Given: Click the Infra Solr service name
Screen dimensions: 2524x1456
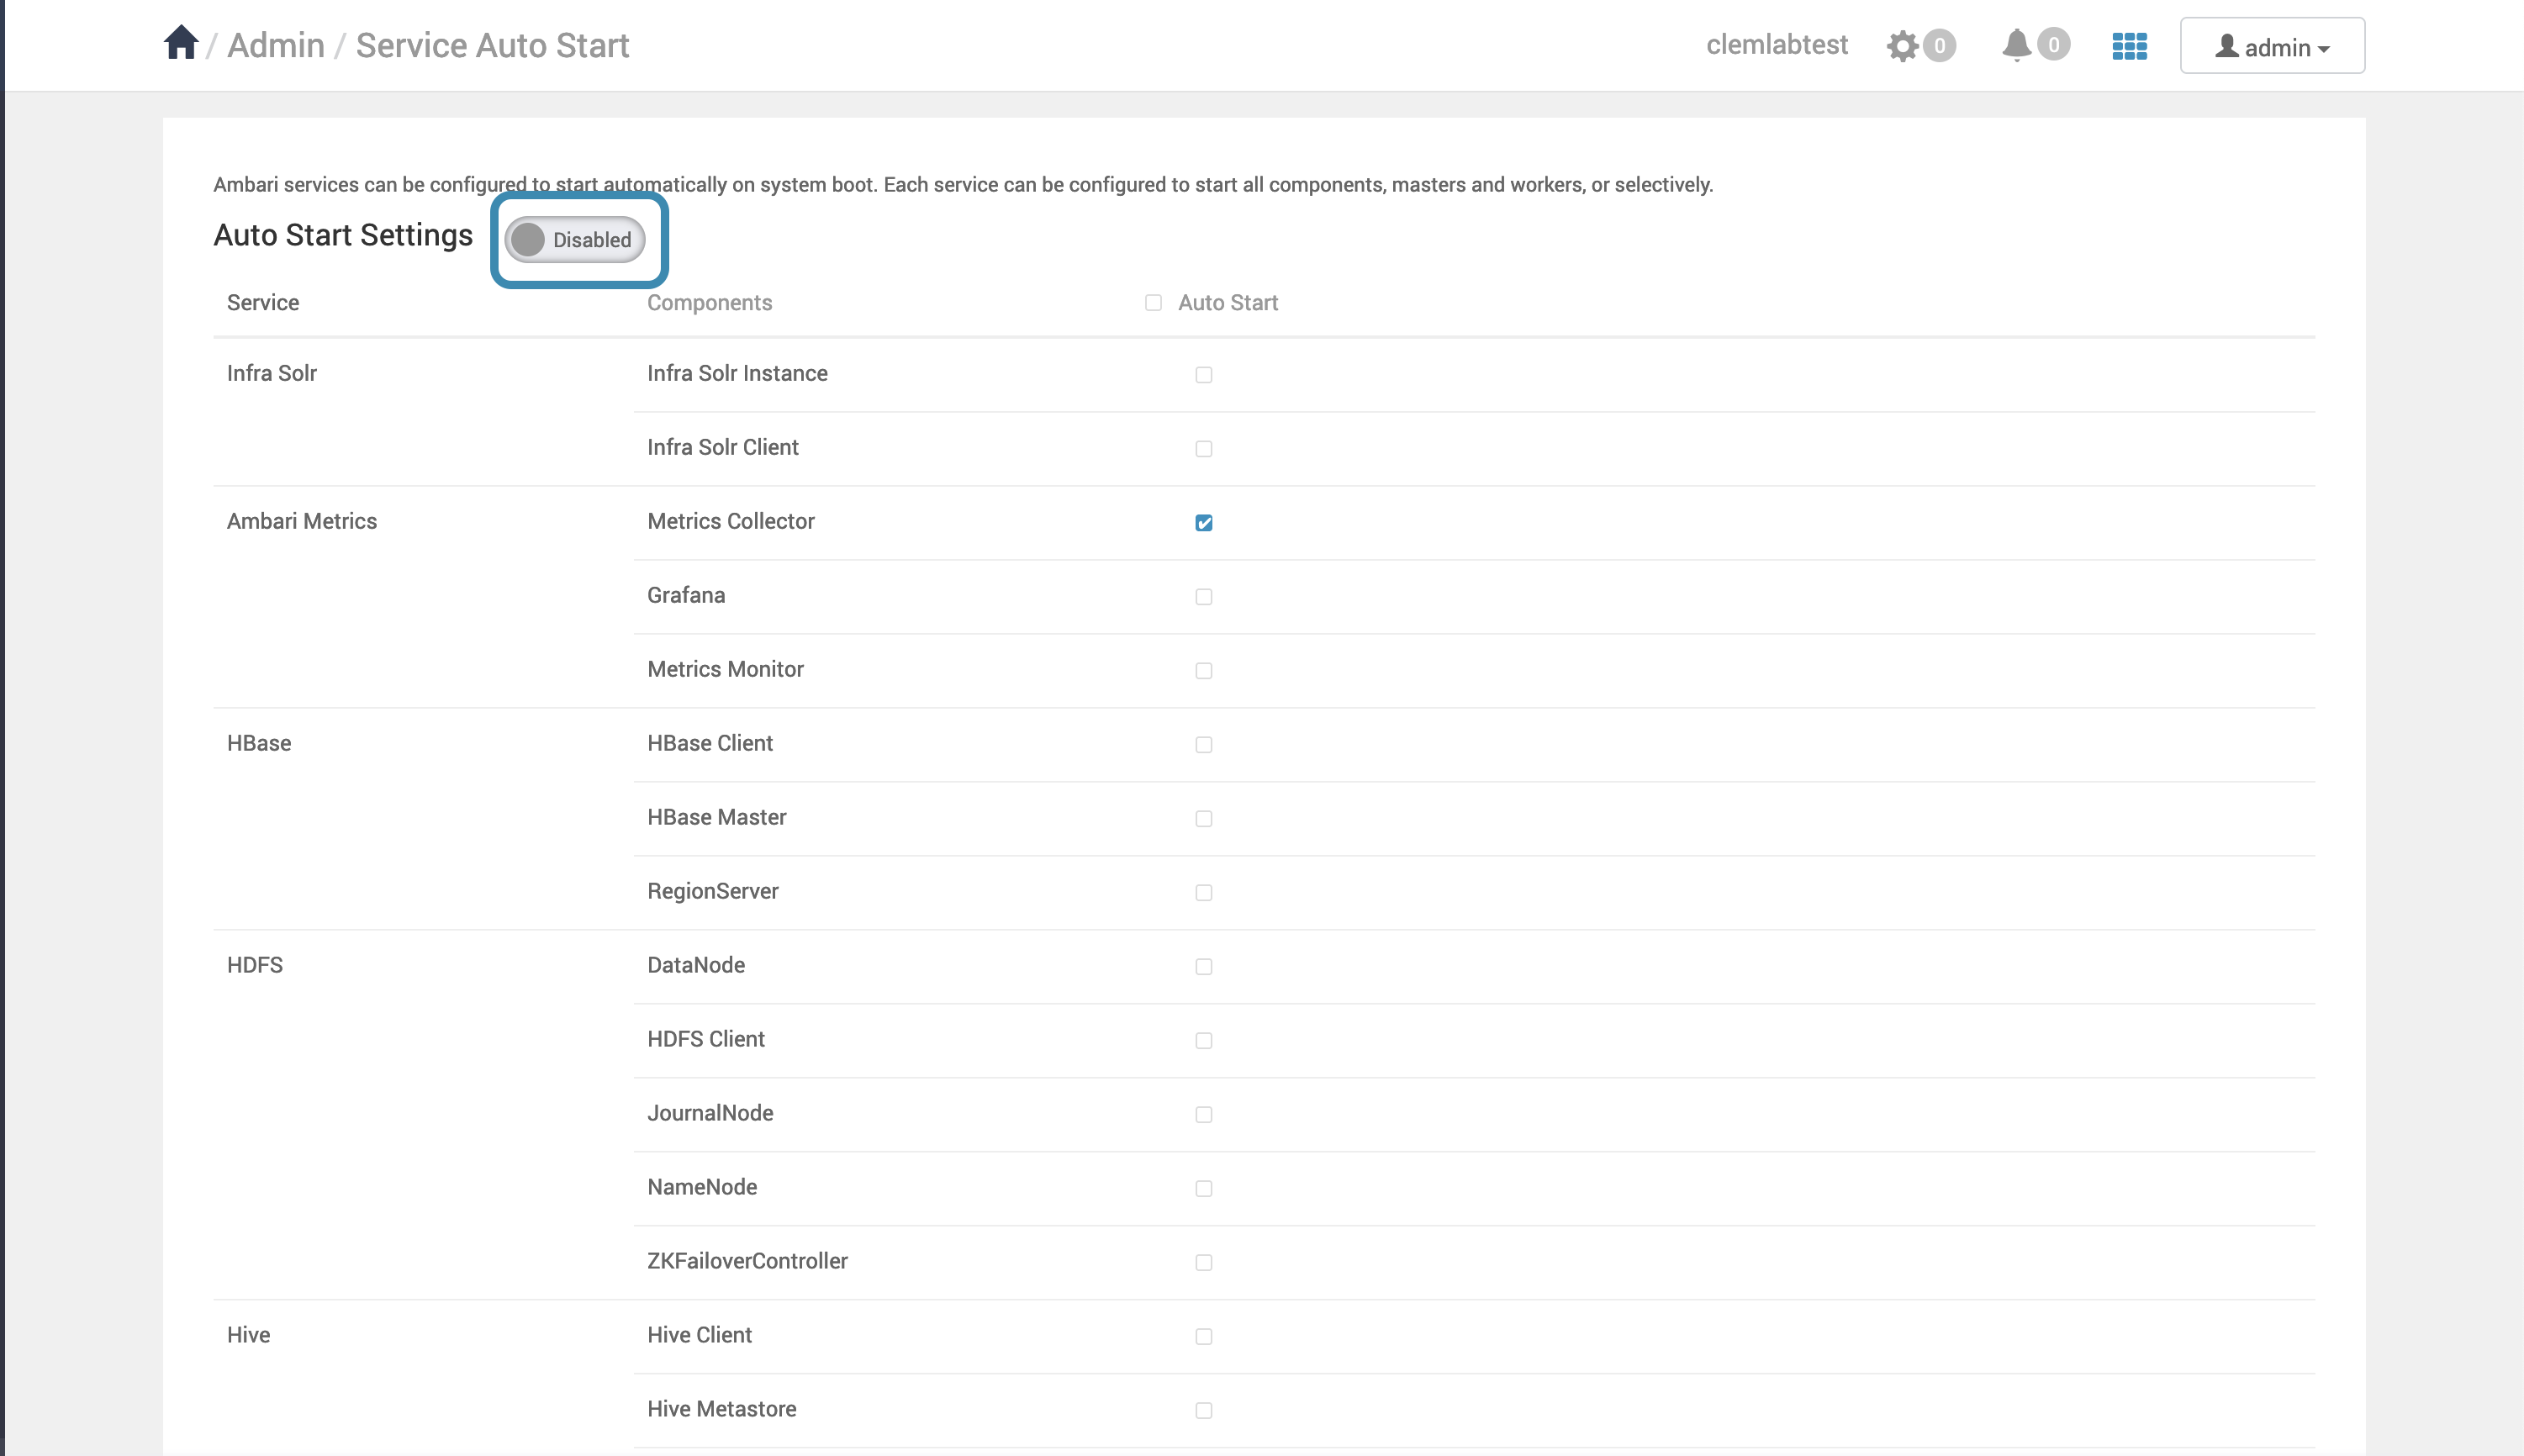Looking at the screenshot, I should tap(272, 373).
